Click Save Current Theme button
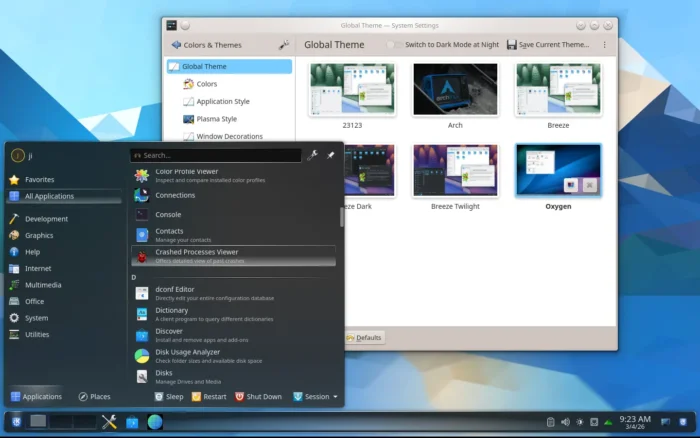This screenshot has height=438, width=700. pyautogui.click(x=548, y=45)
